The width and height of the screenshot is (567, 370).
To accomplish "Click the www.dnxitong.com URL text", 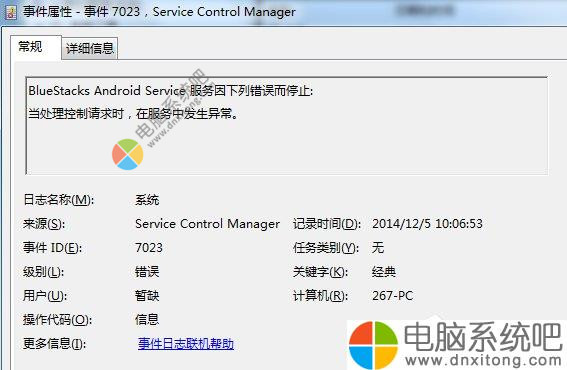I will [483, 360].
